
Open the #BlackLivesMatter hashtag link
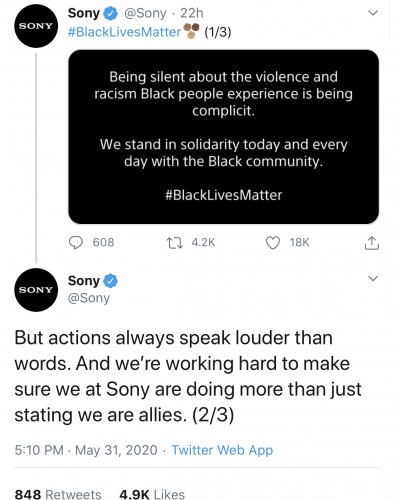[x=124, y=32]
